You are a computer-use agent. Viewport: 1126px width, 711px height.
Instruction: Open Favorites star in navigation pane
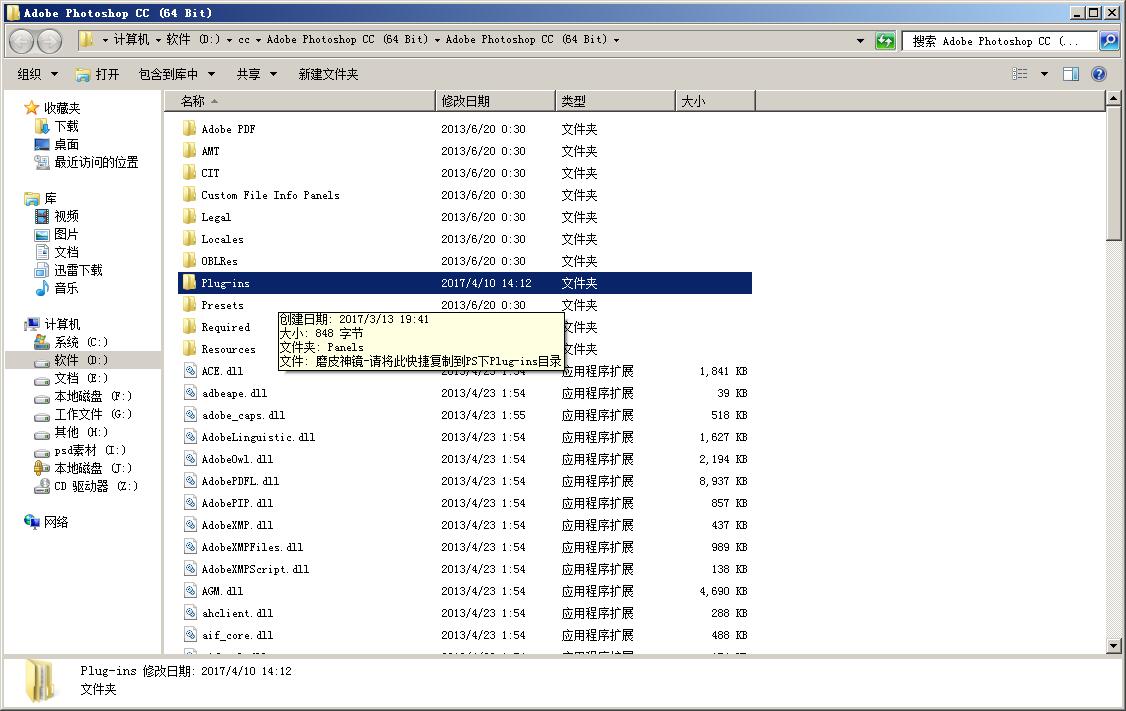click(32, 108)
